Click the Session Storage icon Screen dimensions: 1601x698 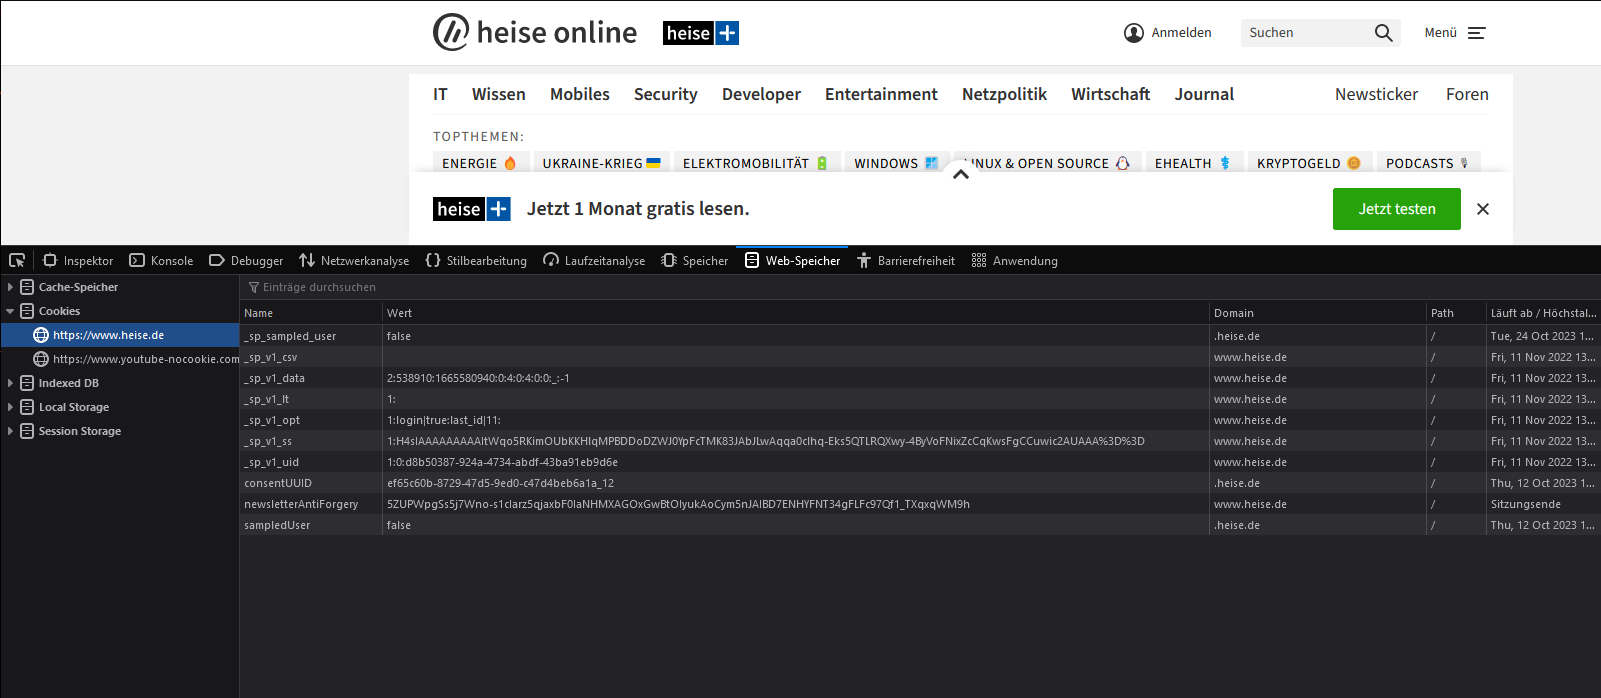click(27, 431)
